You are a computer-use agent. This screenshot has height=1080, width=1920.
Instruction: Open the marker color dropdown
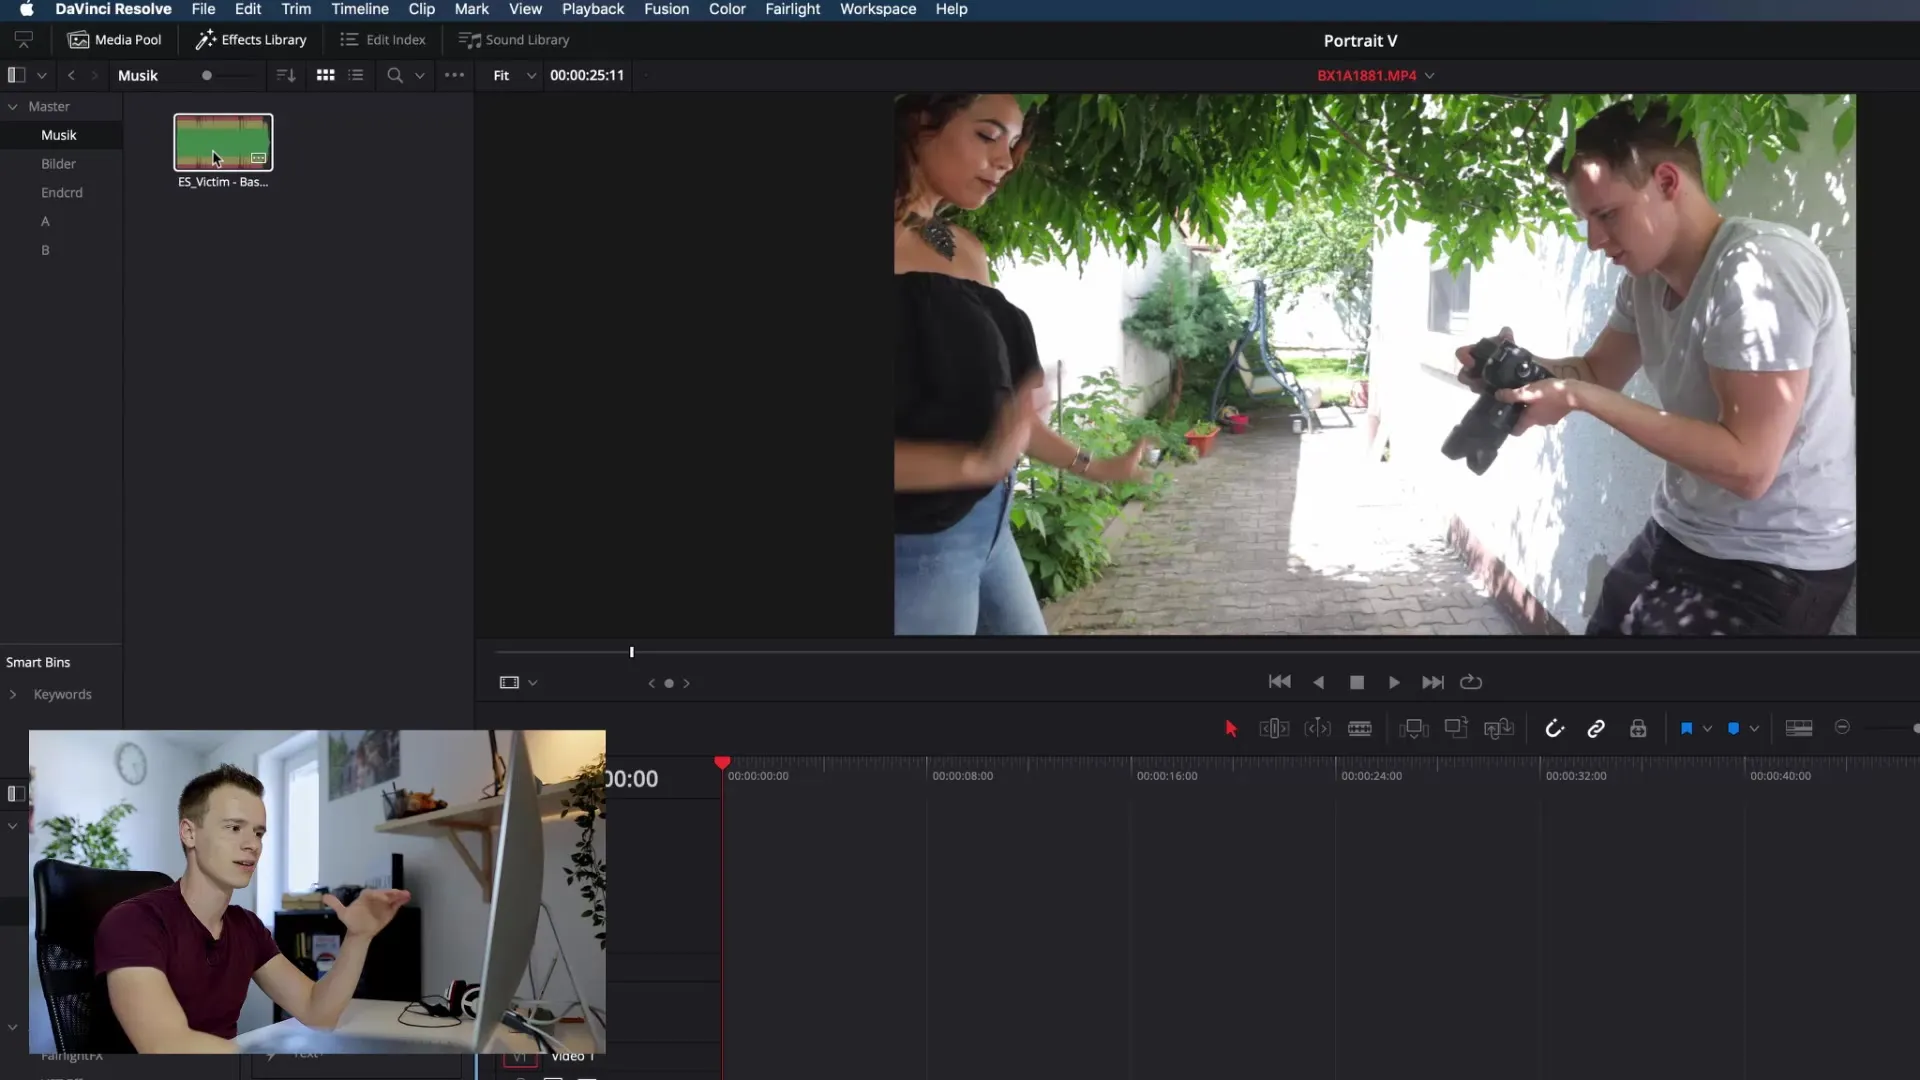[1754, 729]
